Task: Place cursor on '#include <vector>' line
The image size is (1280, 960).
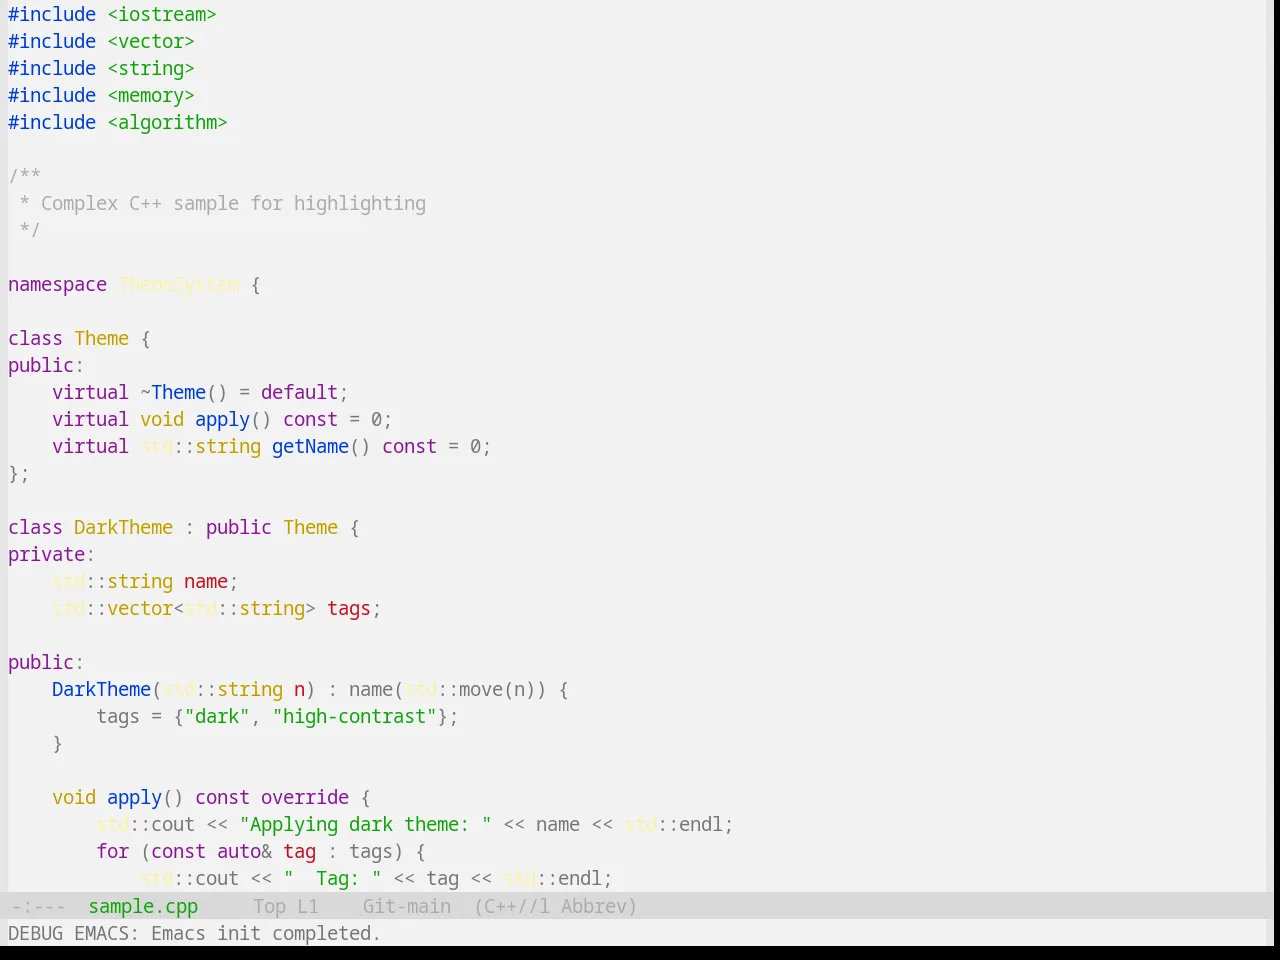Action: click(x=101, y=41)
